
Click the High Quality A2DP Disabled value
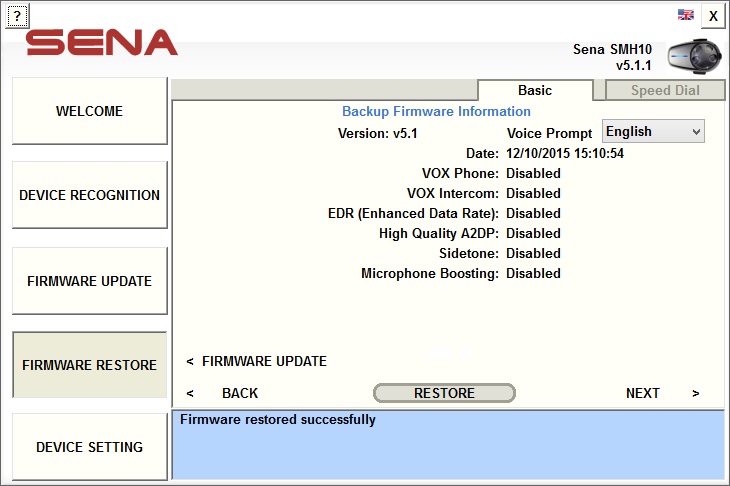click(x=533, y=233)
